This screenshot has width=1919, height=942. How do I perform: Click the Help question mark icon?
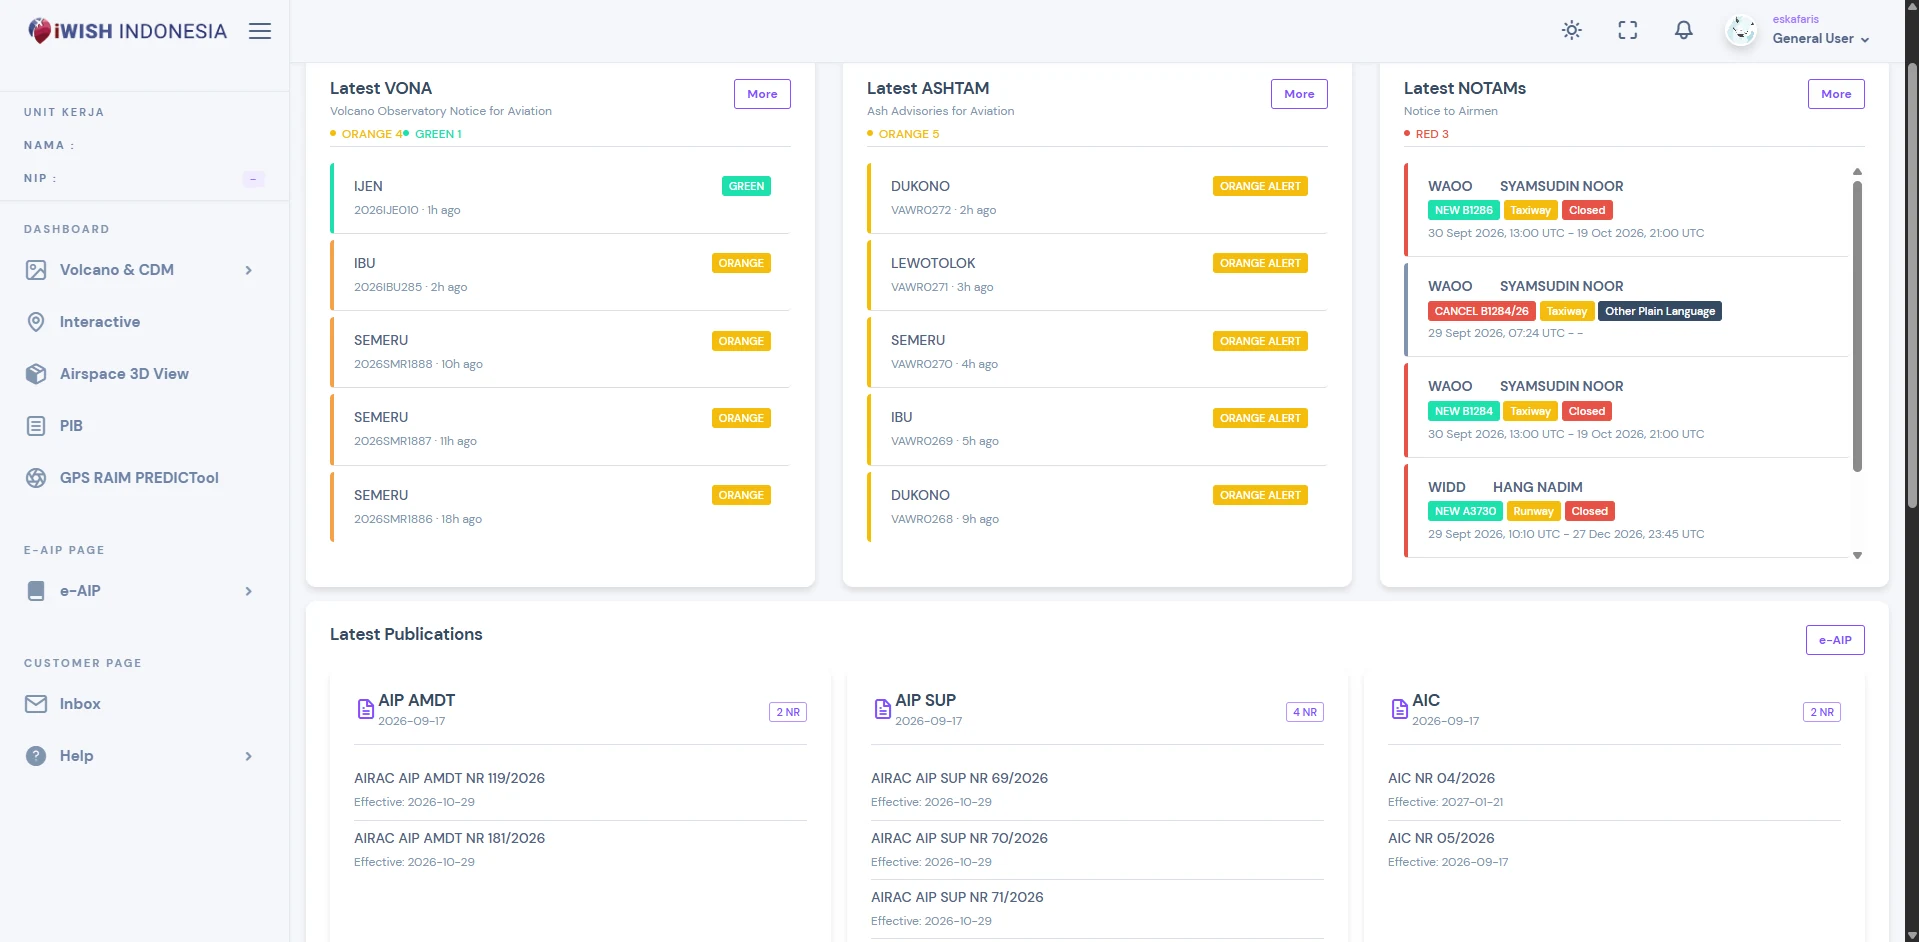coord(36,756)
